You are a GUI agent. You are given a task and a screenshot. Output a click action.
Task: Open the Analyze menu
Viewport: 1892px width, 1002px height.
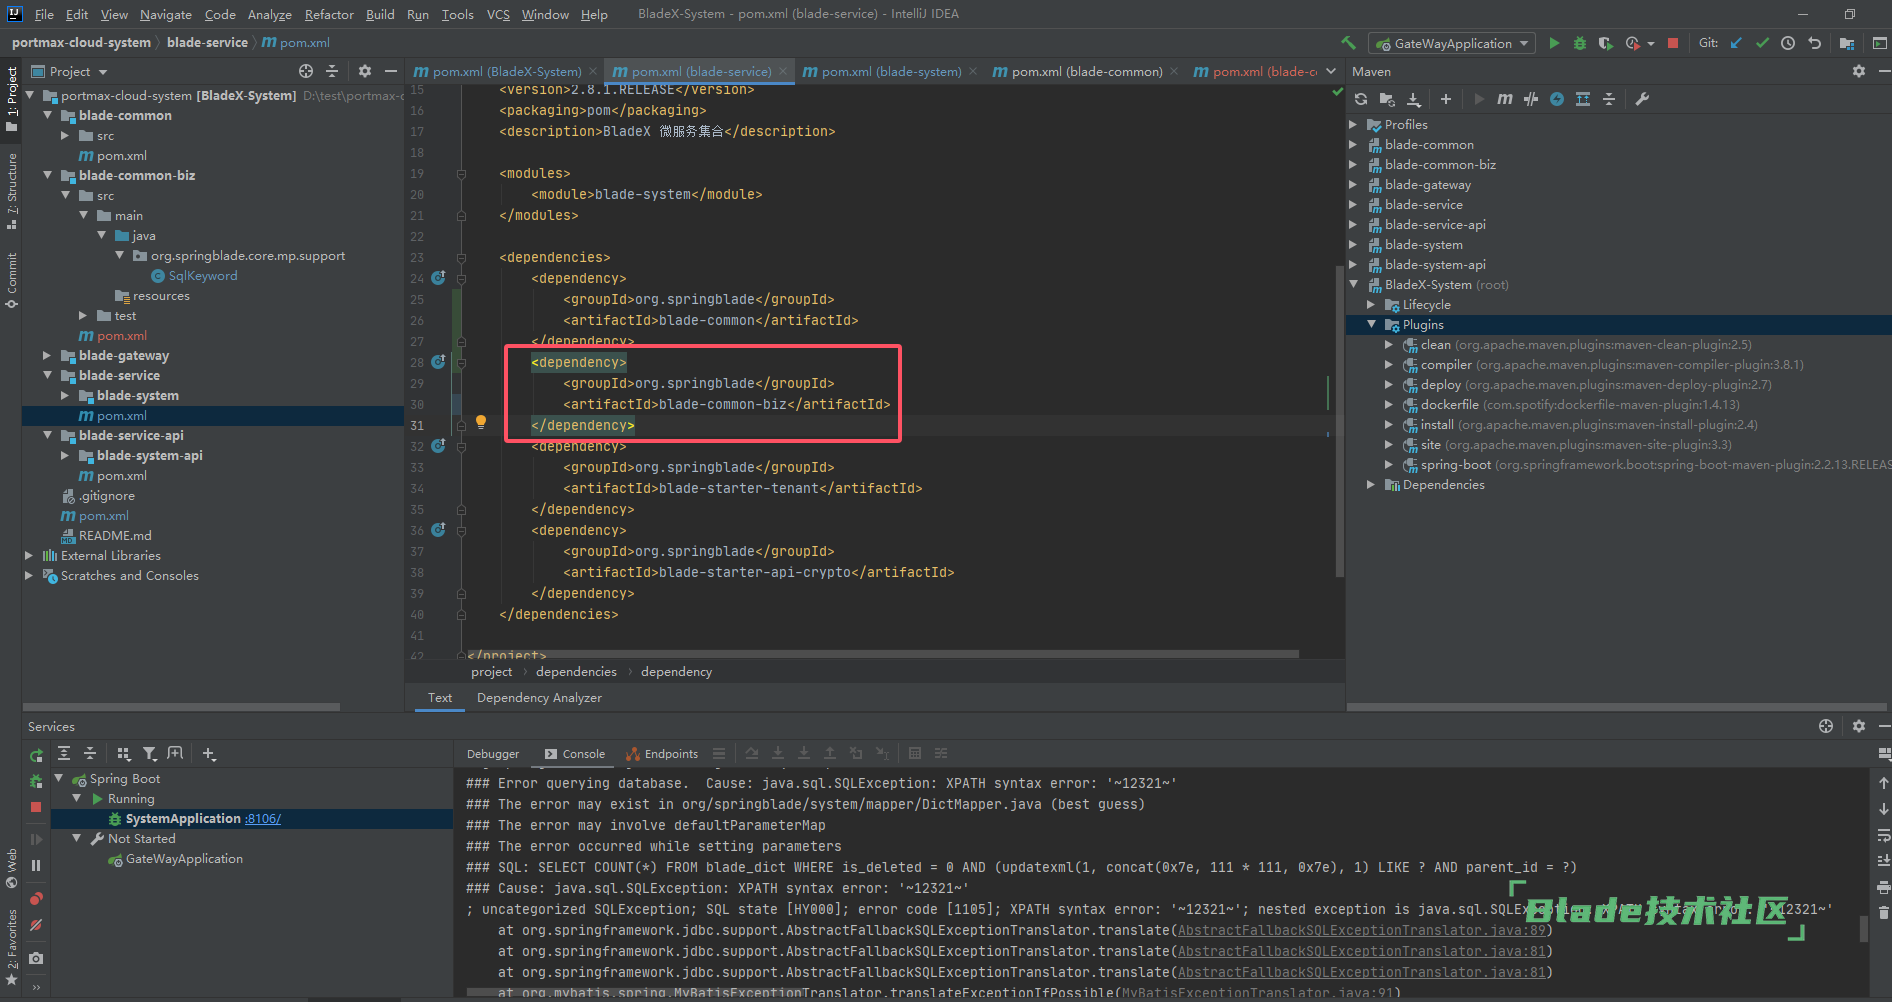[270, 14]
